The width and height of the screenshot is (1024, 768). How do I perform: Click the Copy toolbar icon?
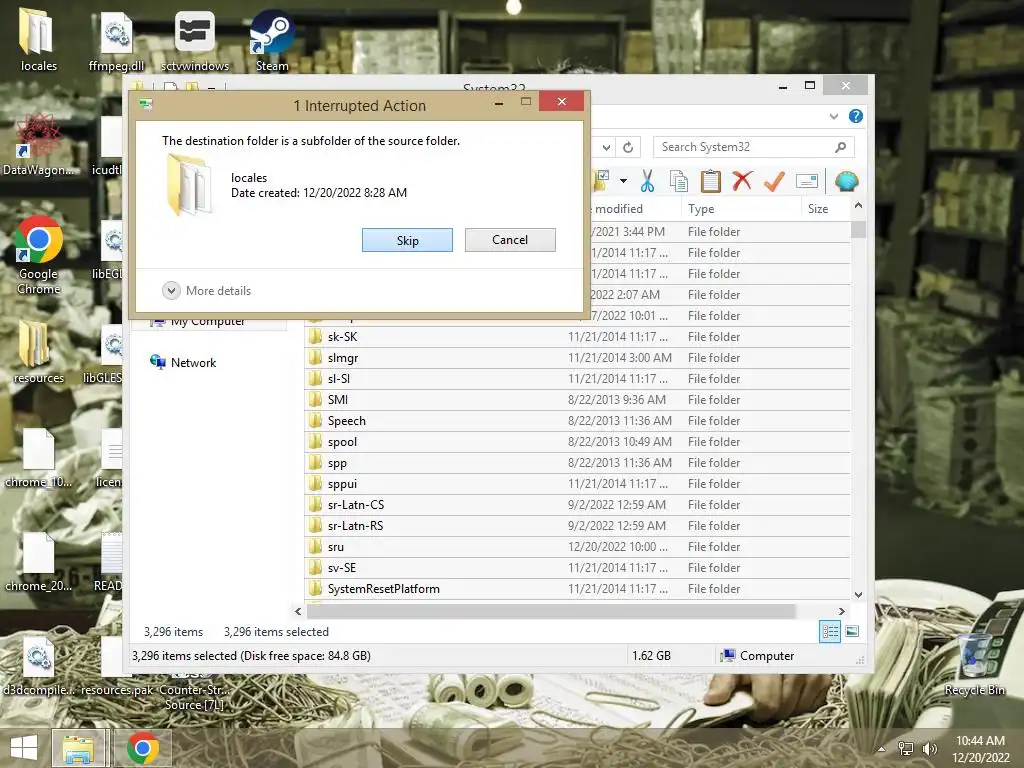click(x=679, y=181)
